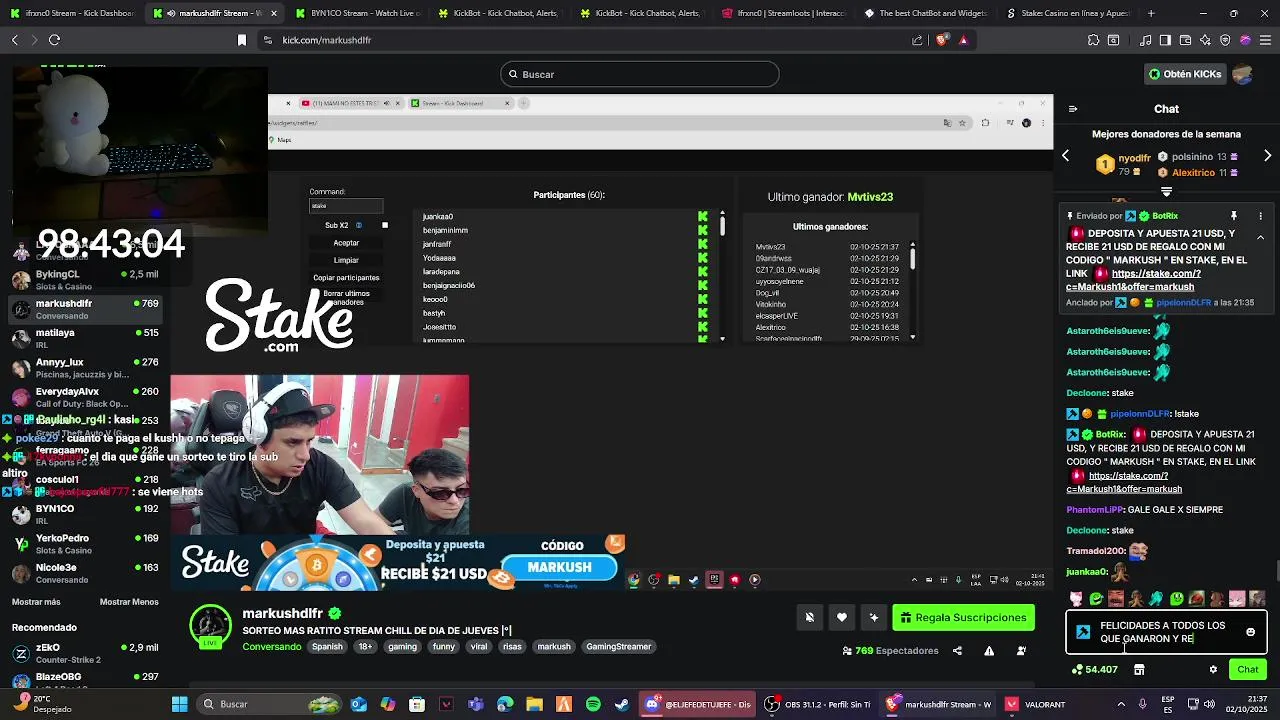Click nyodifr in top donors
Screen dimensions: 1280x720
pyautogui.click(x=1134, y=158)
